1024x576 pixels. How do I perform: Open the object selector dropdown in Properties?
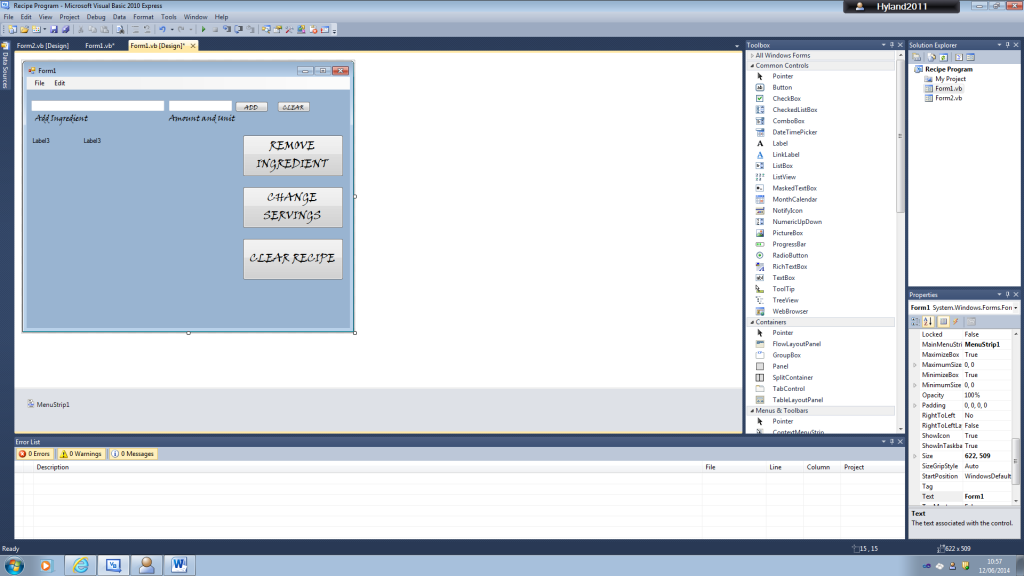[1015, 307]
